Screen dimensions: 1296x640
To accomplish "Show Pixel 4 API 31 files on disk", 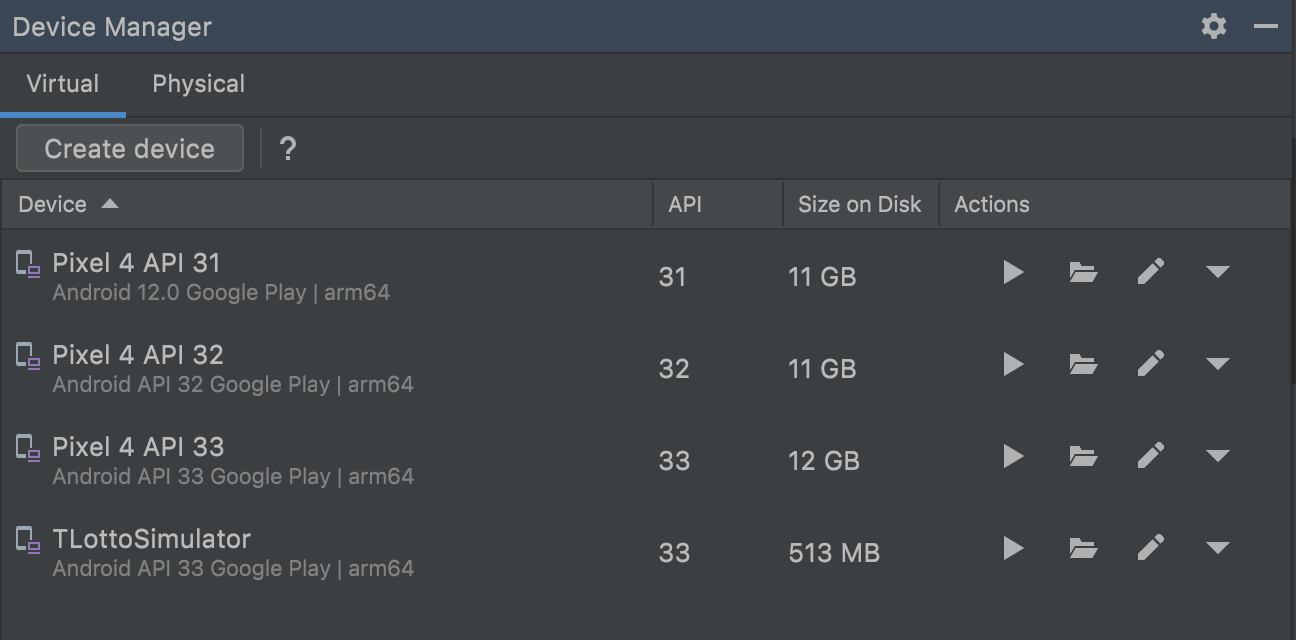I will tap(1083, 272).
